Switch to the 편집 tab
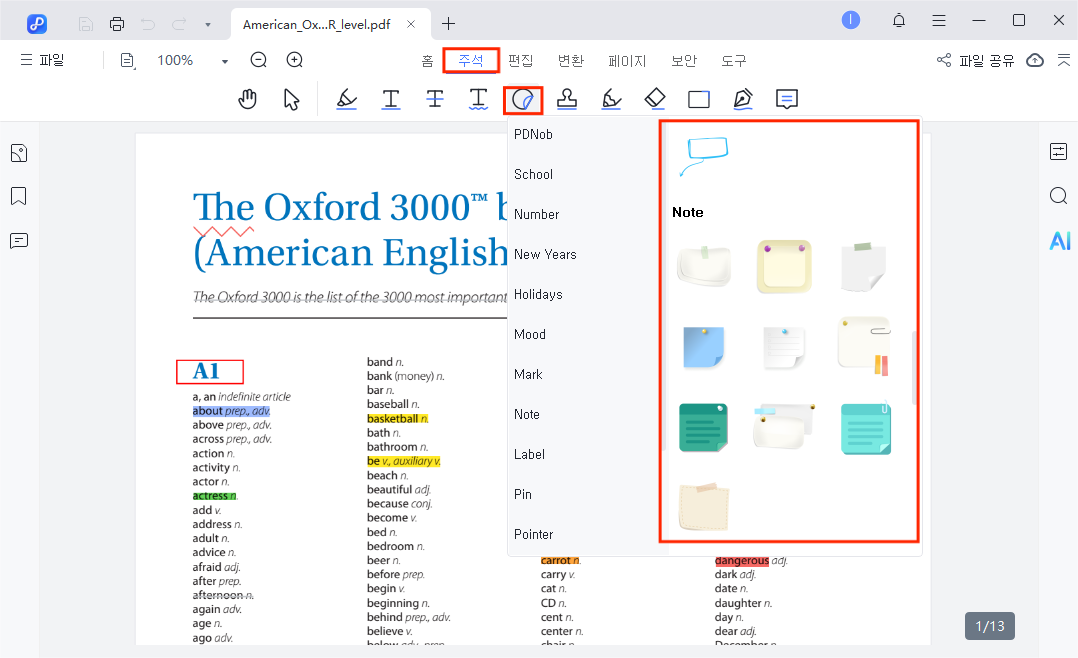This screenshot has width=1078, height=658. coord(520,60)
